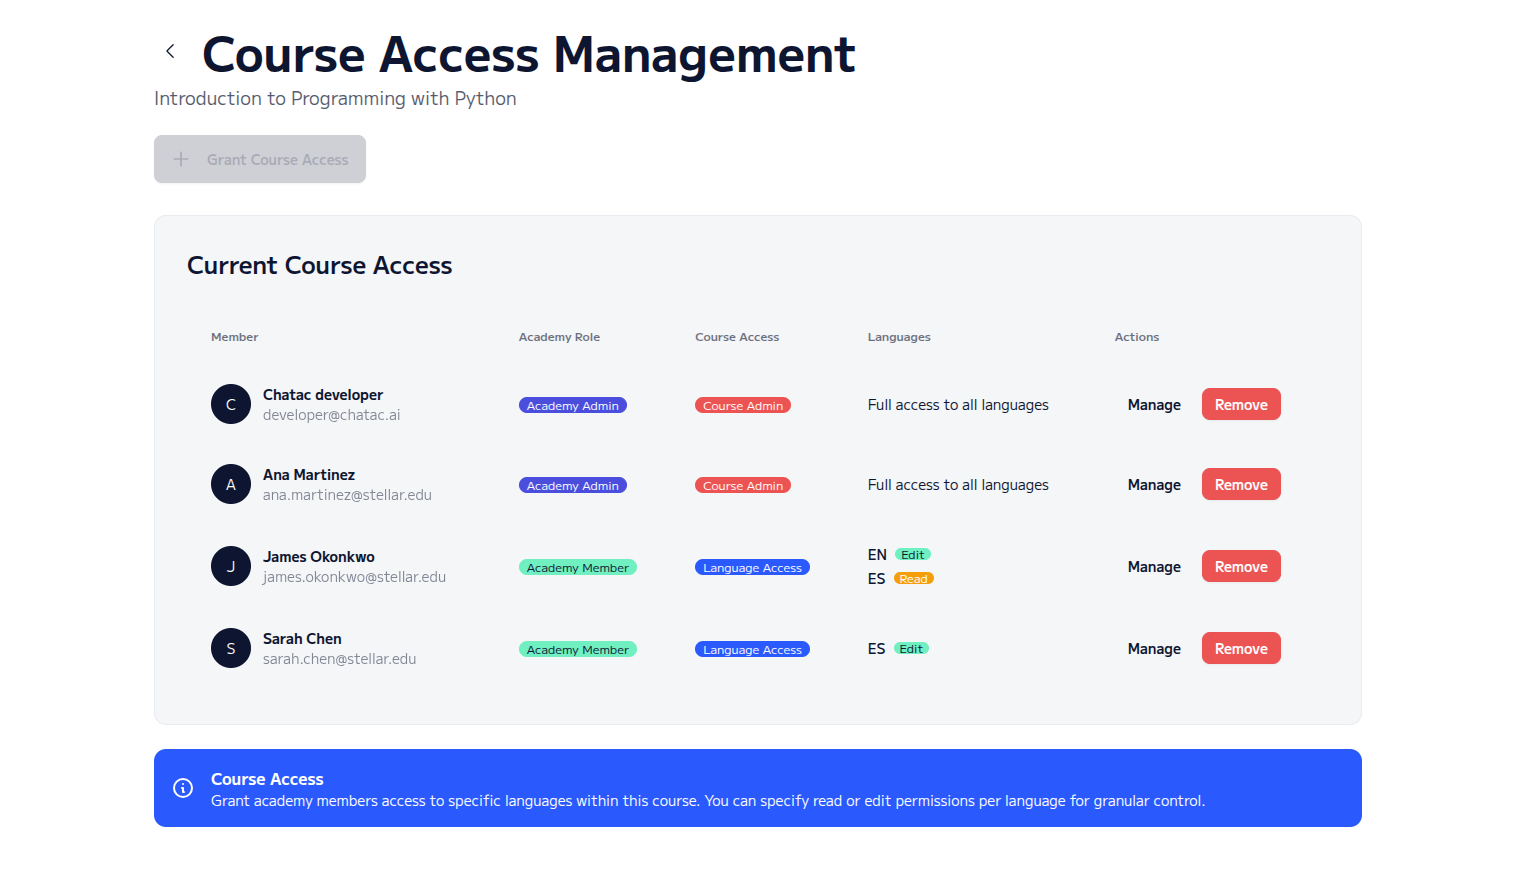The height and width of the screenshot is (877, 1514).
Task: Expand the Language Access badge for James Okonkwo
Action: coord(752,566)
